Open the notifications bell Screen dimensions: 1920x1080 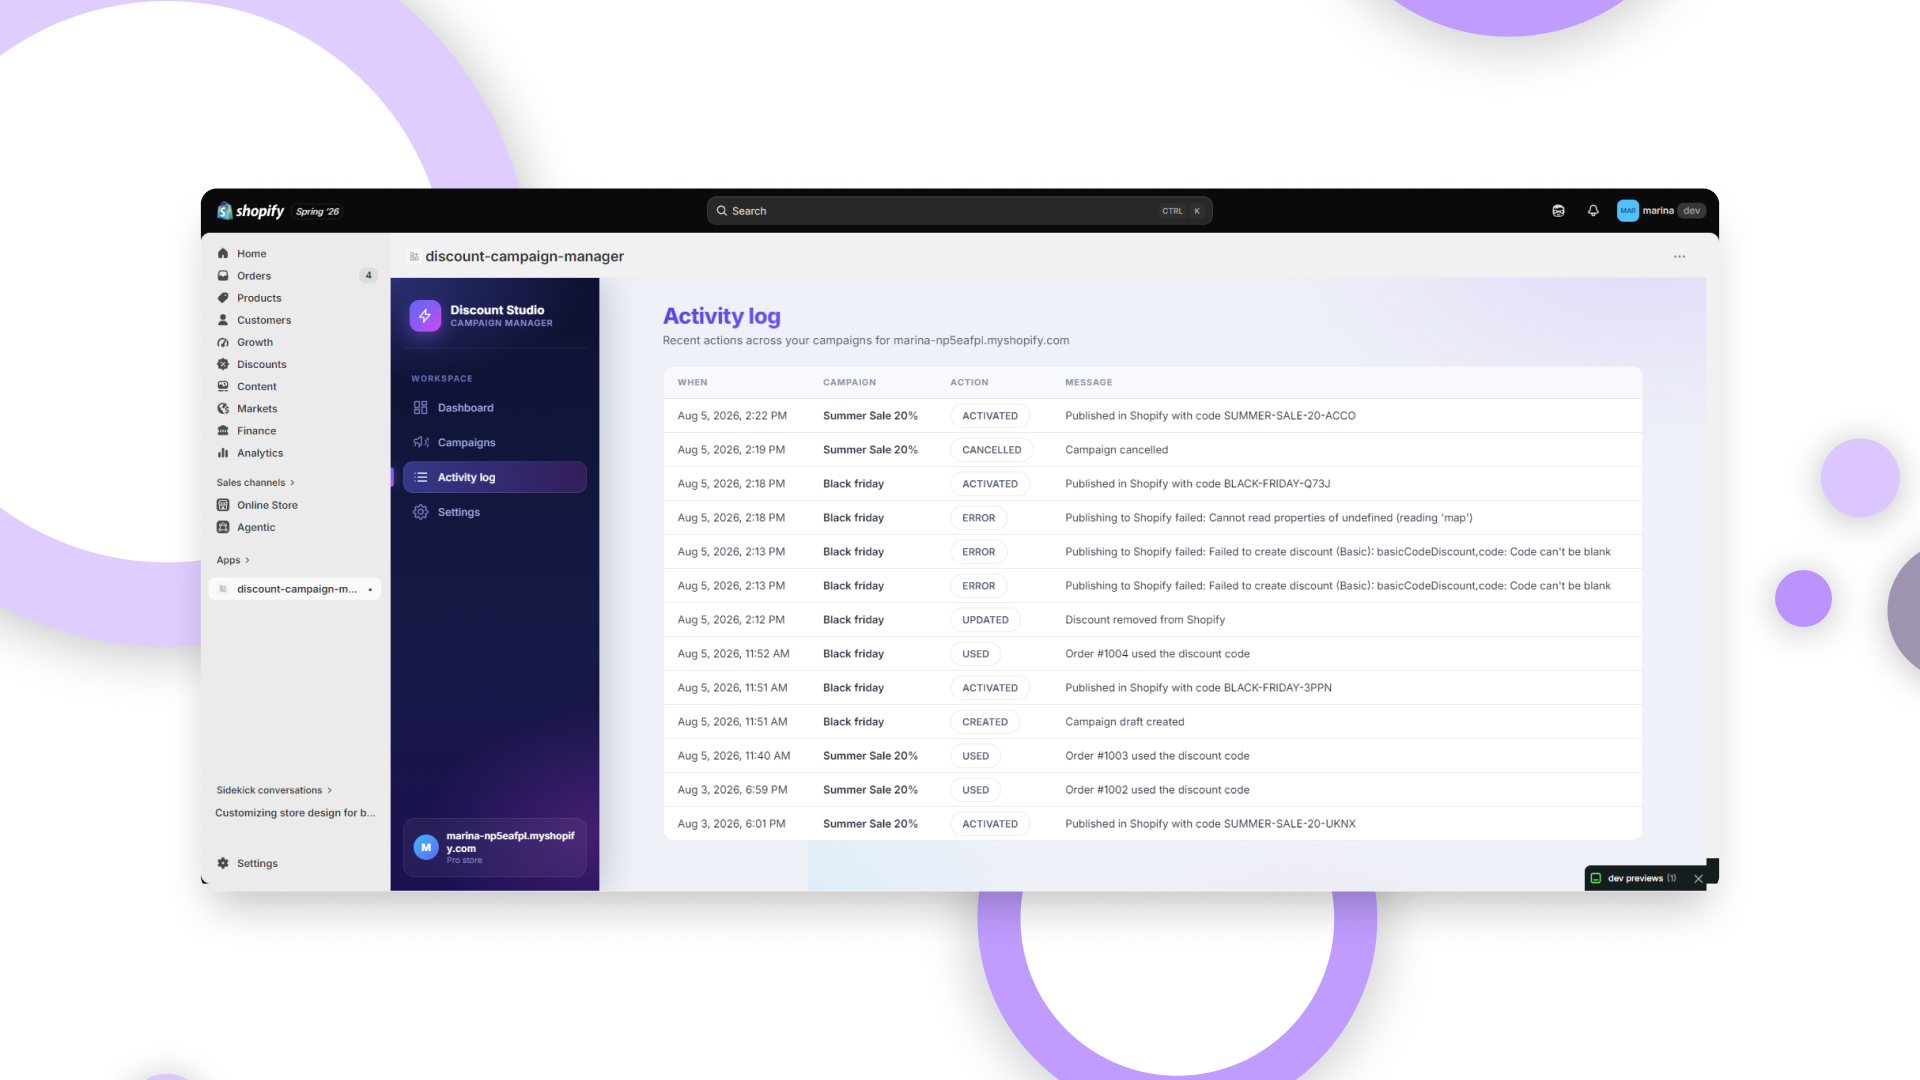1593,211
